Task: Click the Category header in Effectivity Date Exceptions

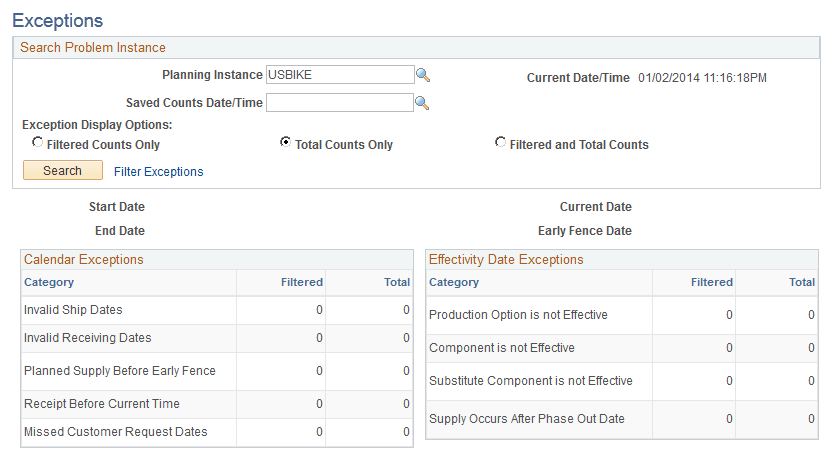Action: pos(454,283)
